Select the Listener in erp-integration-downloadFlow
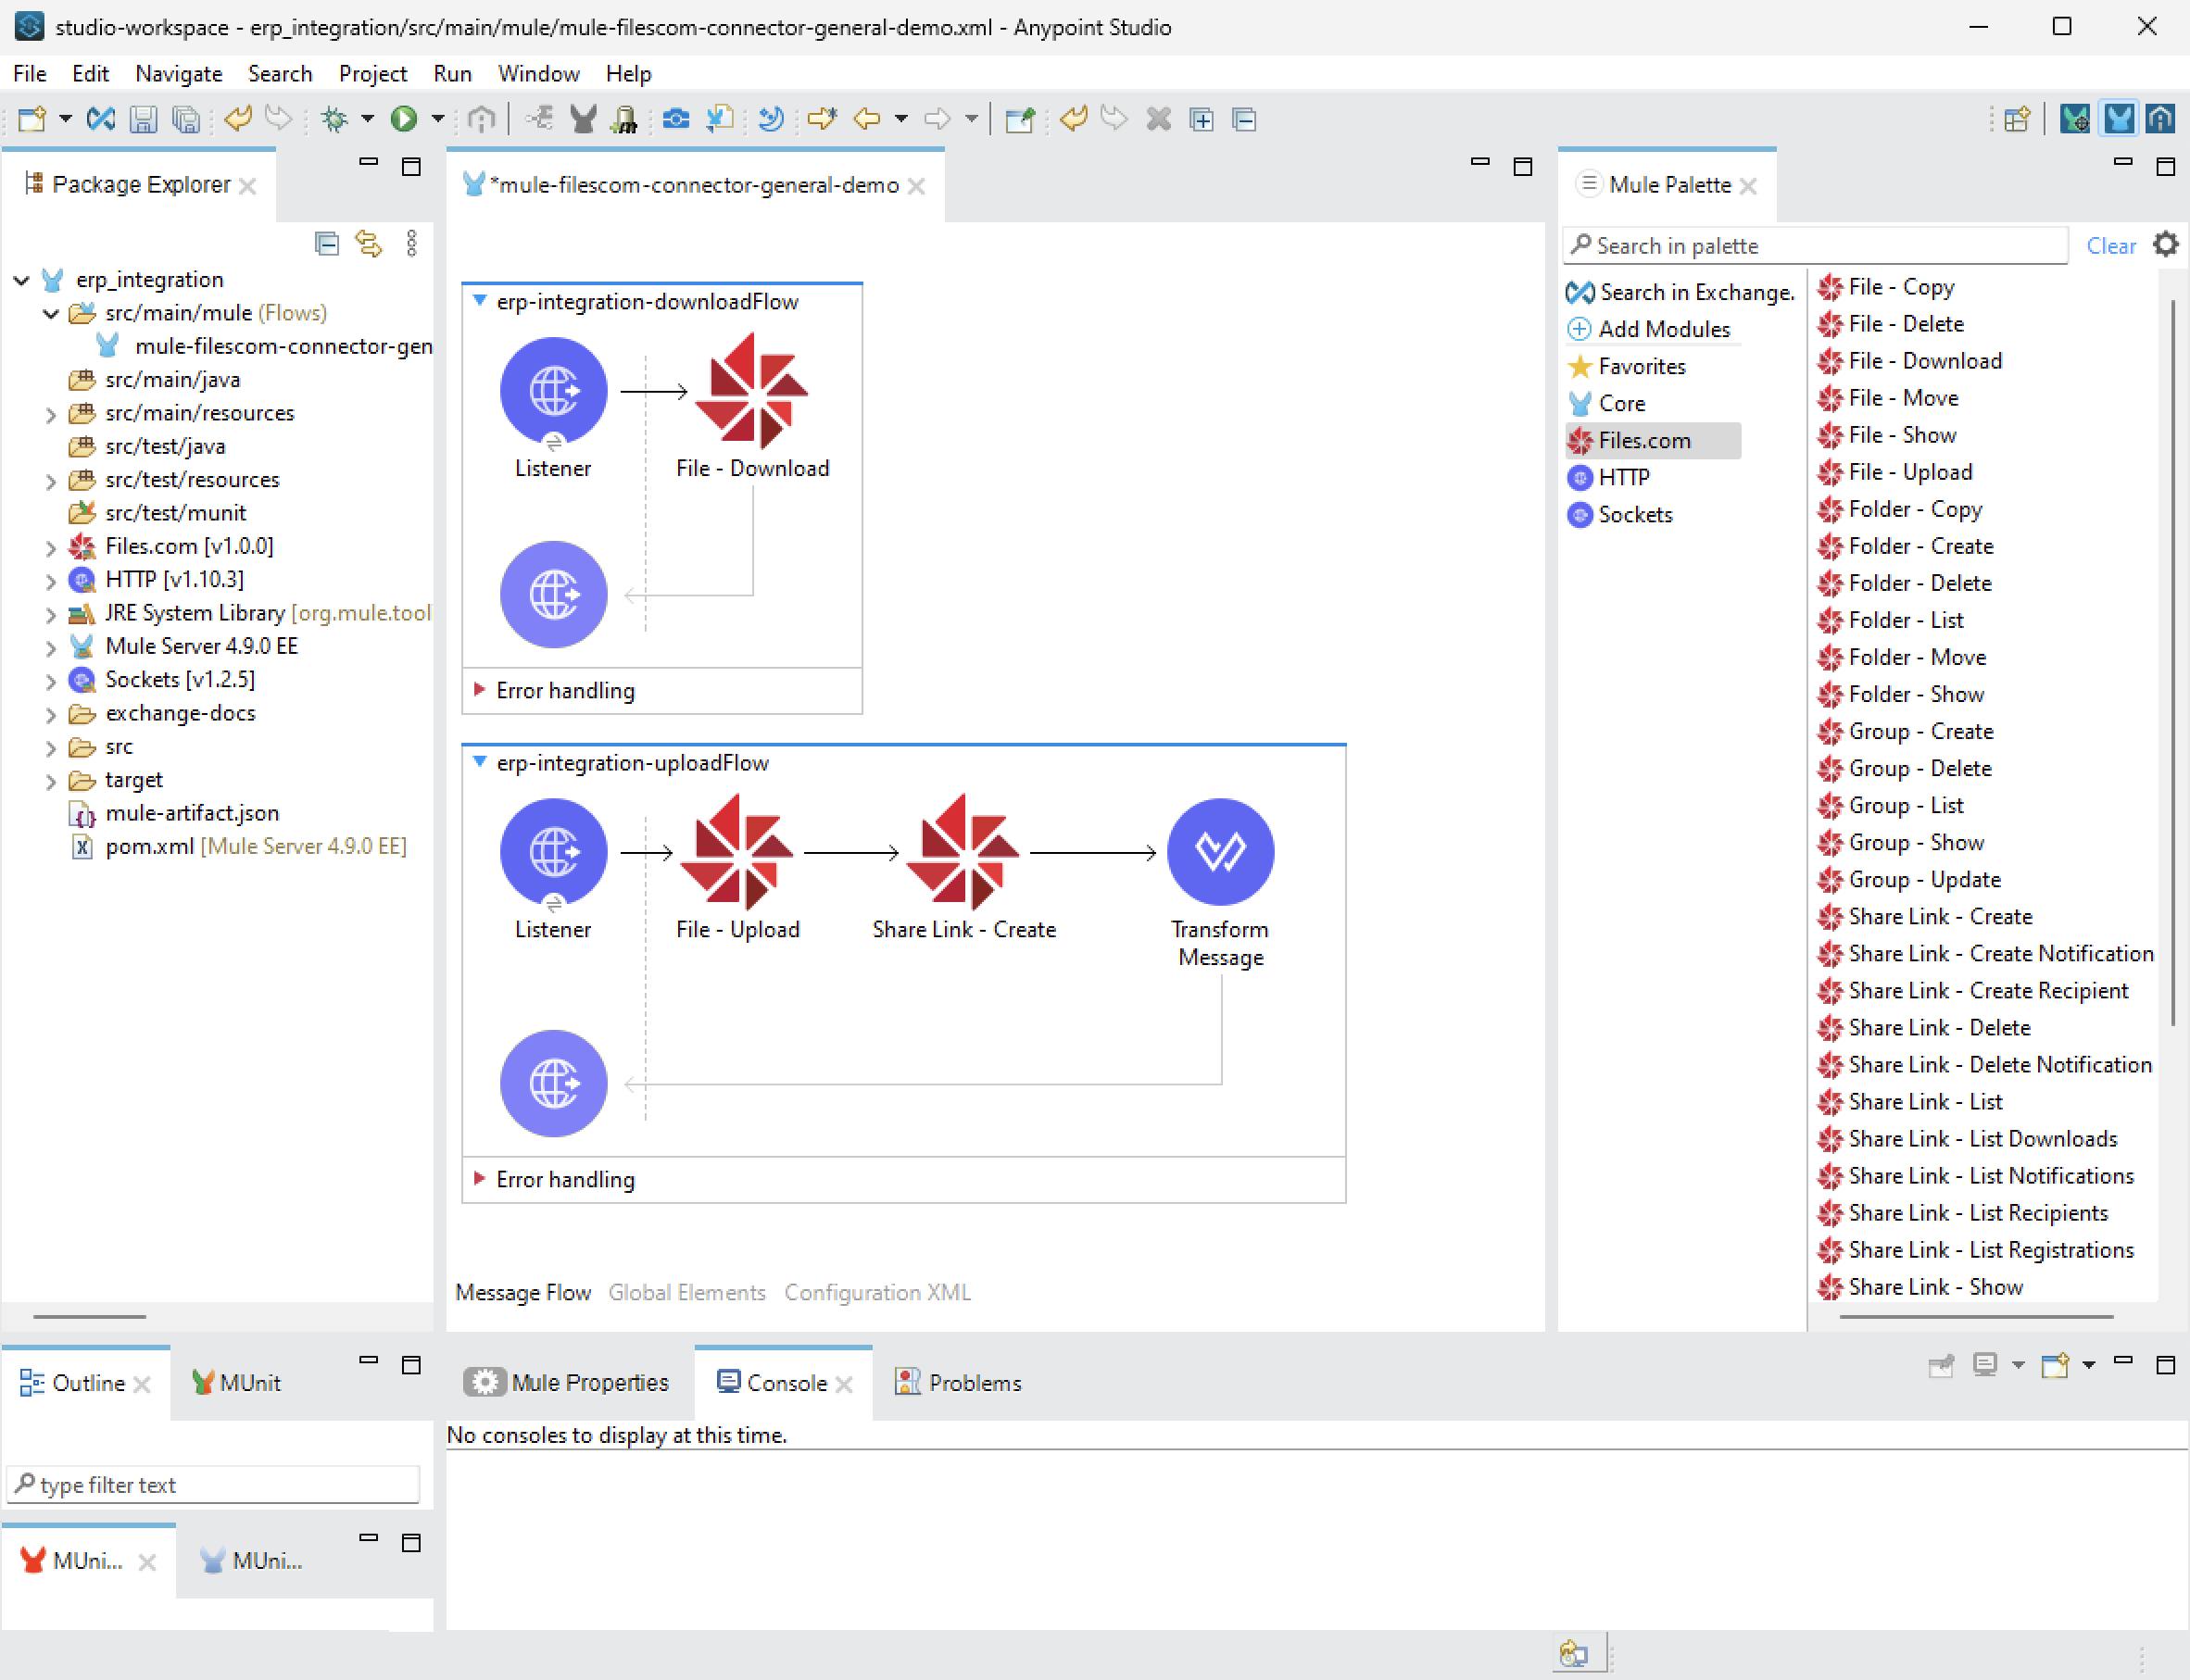 (x=553, y=390)
